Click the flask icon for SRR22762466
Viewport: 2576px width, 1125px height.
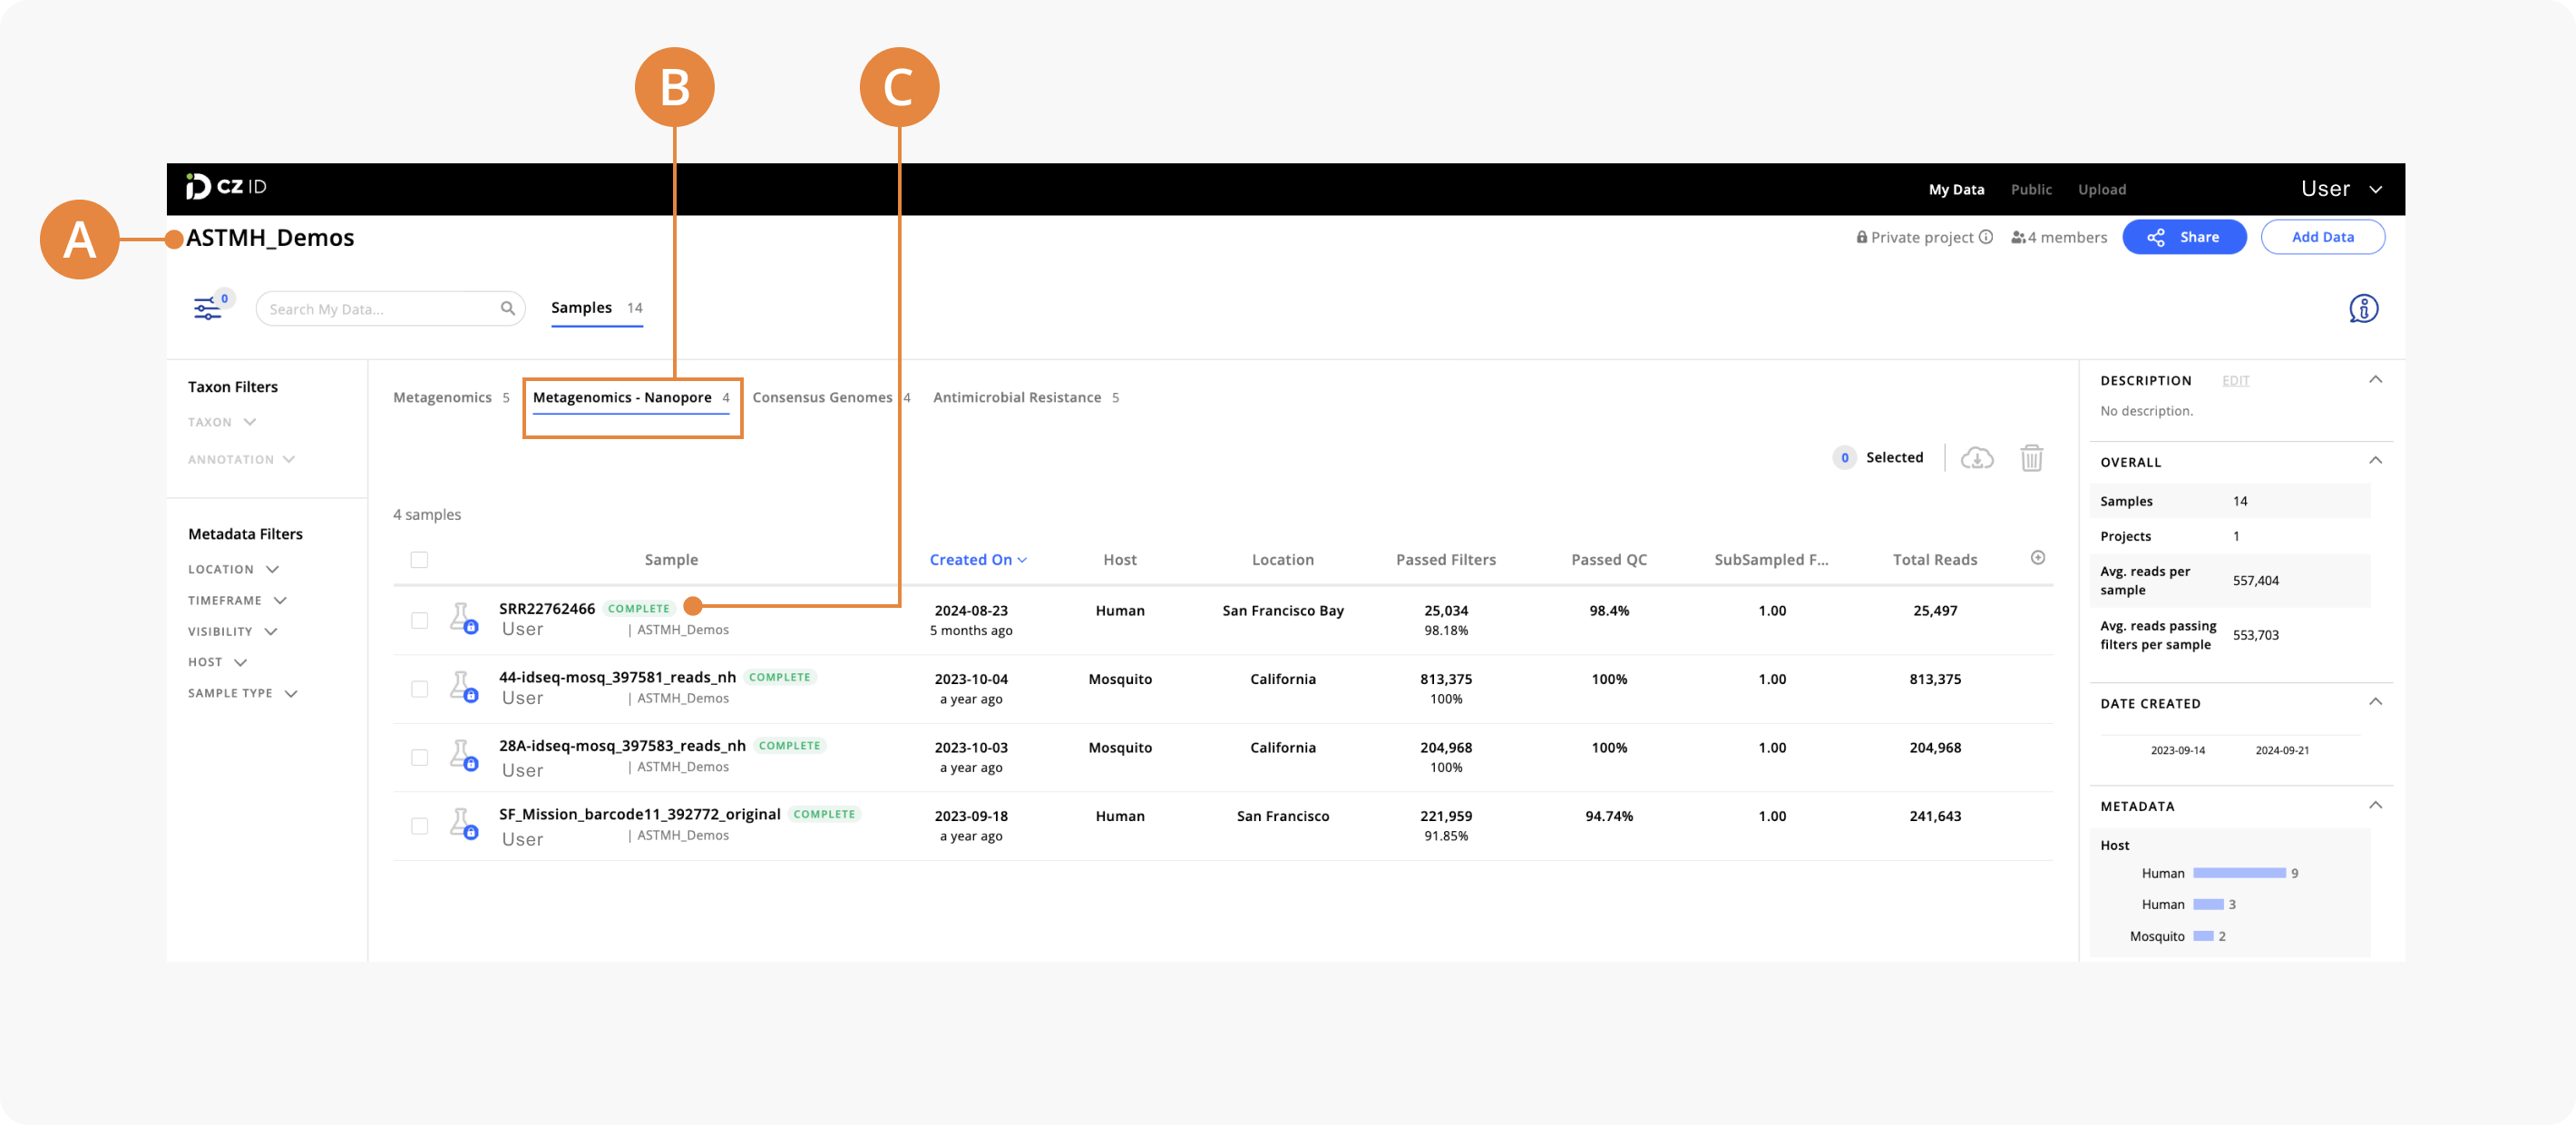463,618
